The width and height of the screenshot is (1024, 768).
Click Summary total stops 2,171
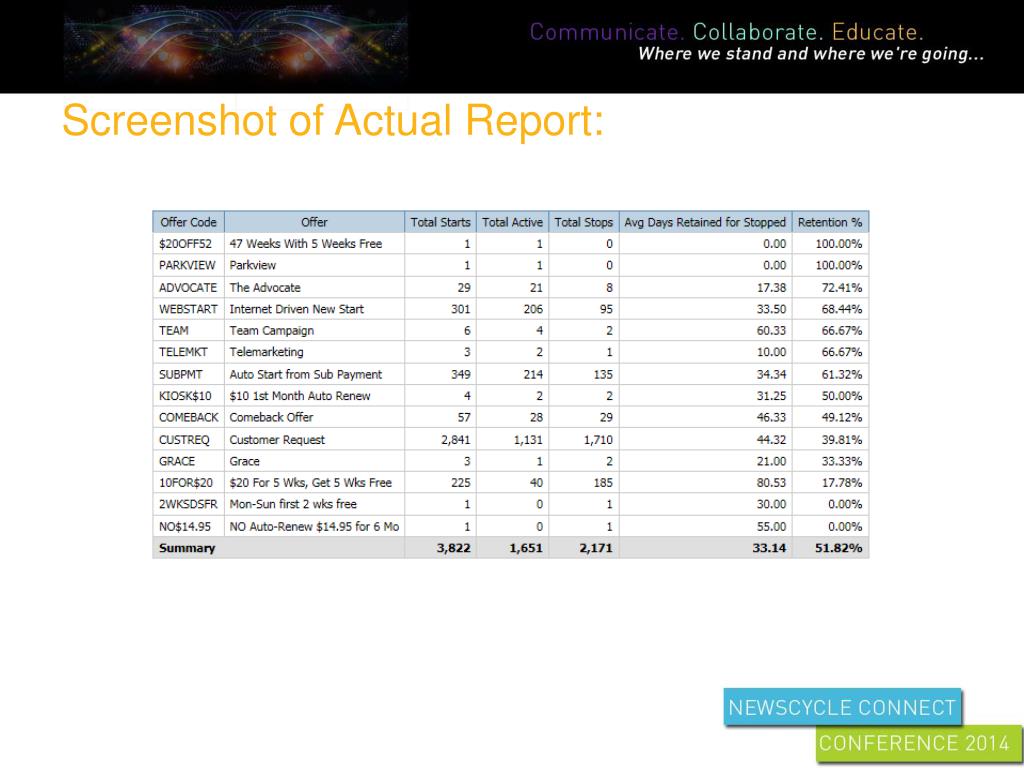pyautogui.click(x=596, y=548)
